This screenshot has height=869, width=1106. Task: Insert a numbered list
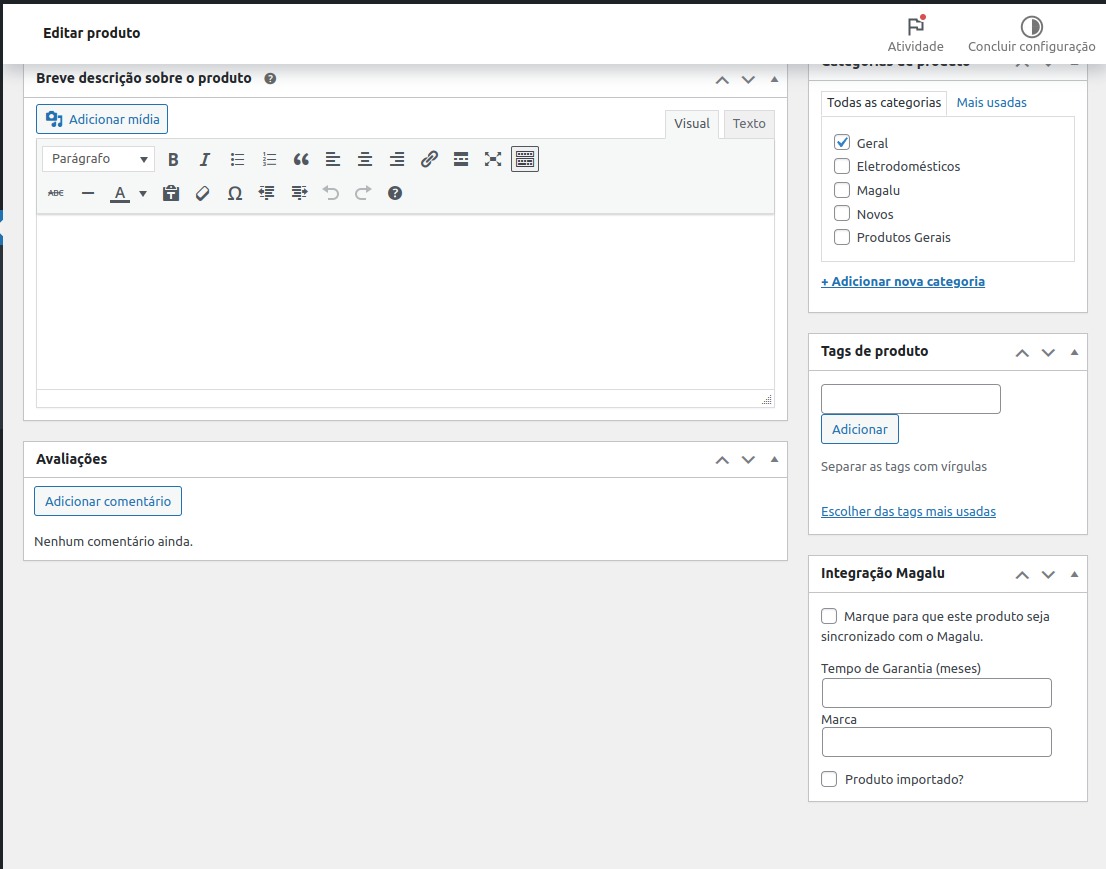tap(269, 159)
